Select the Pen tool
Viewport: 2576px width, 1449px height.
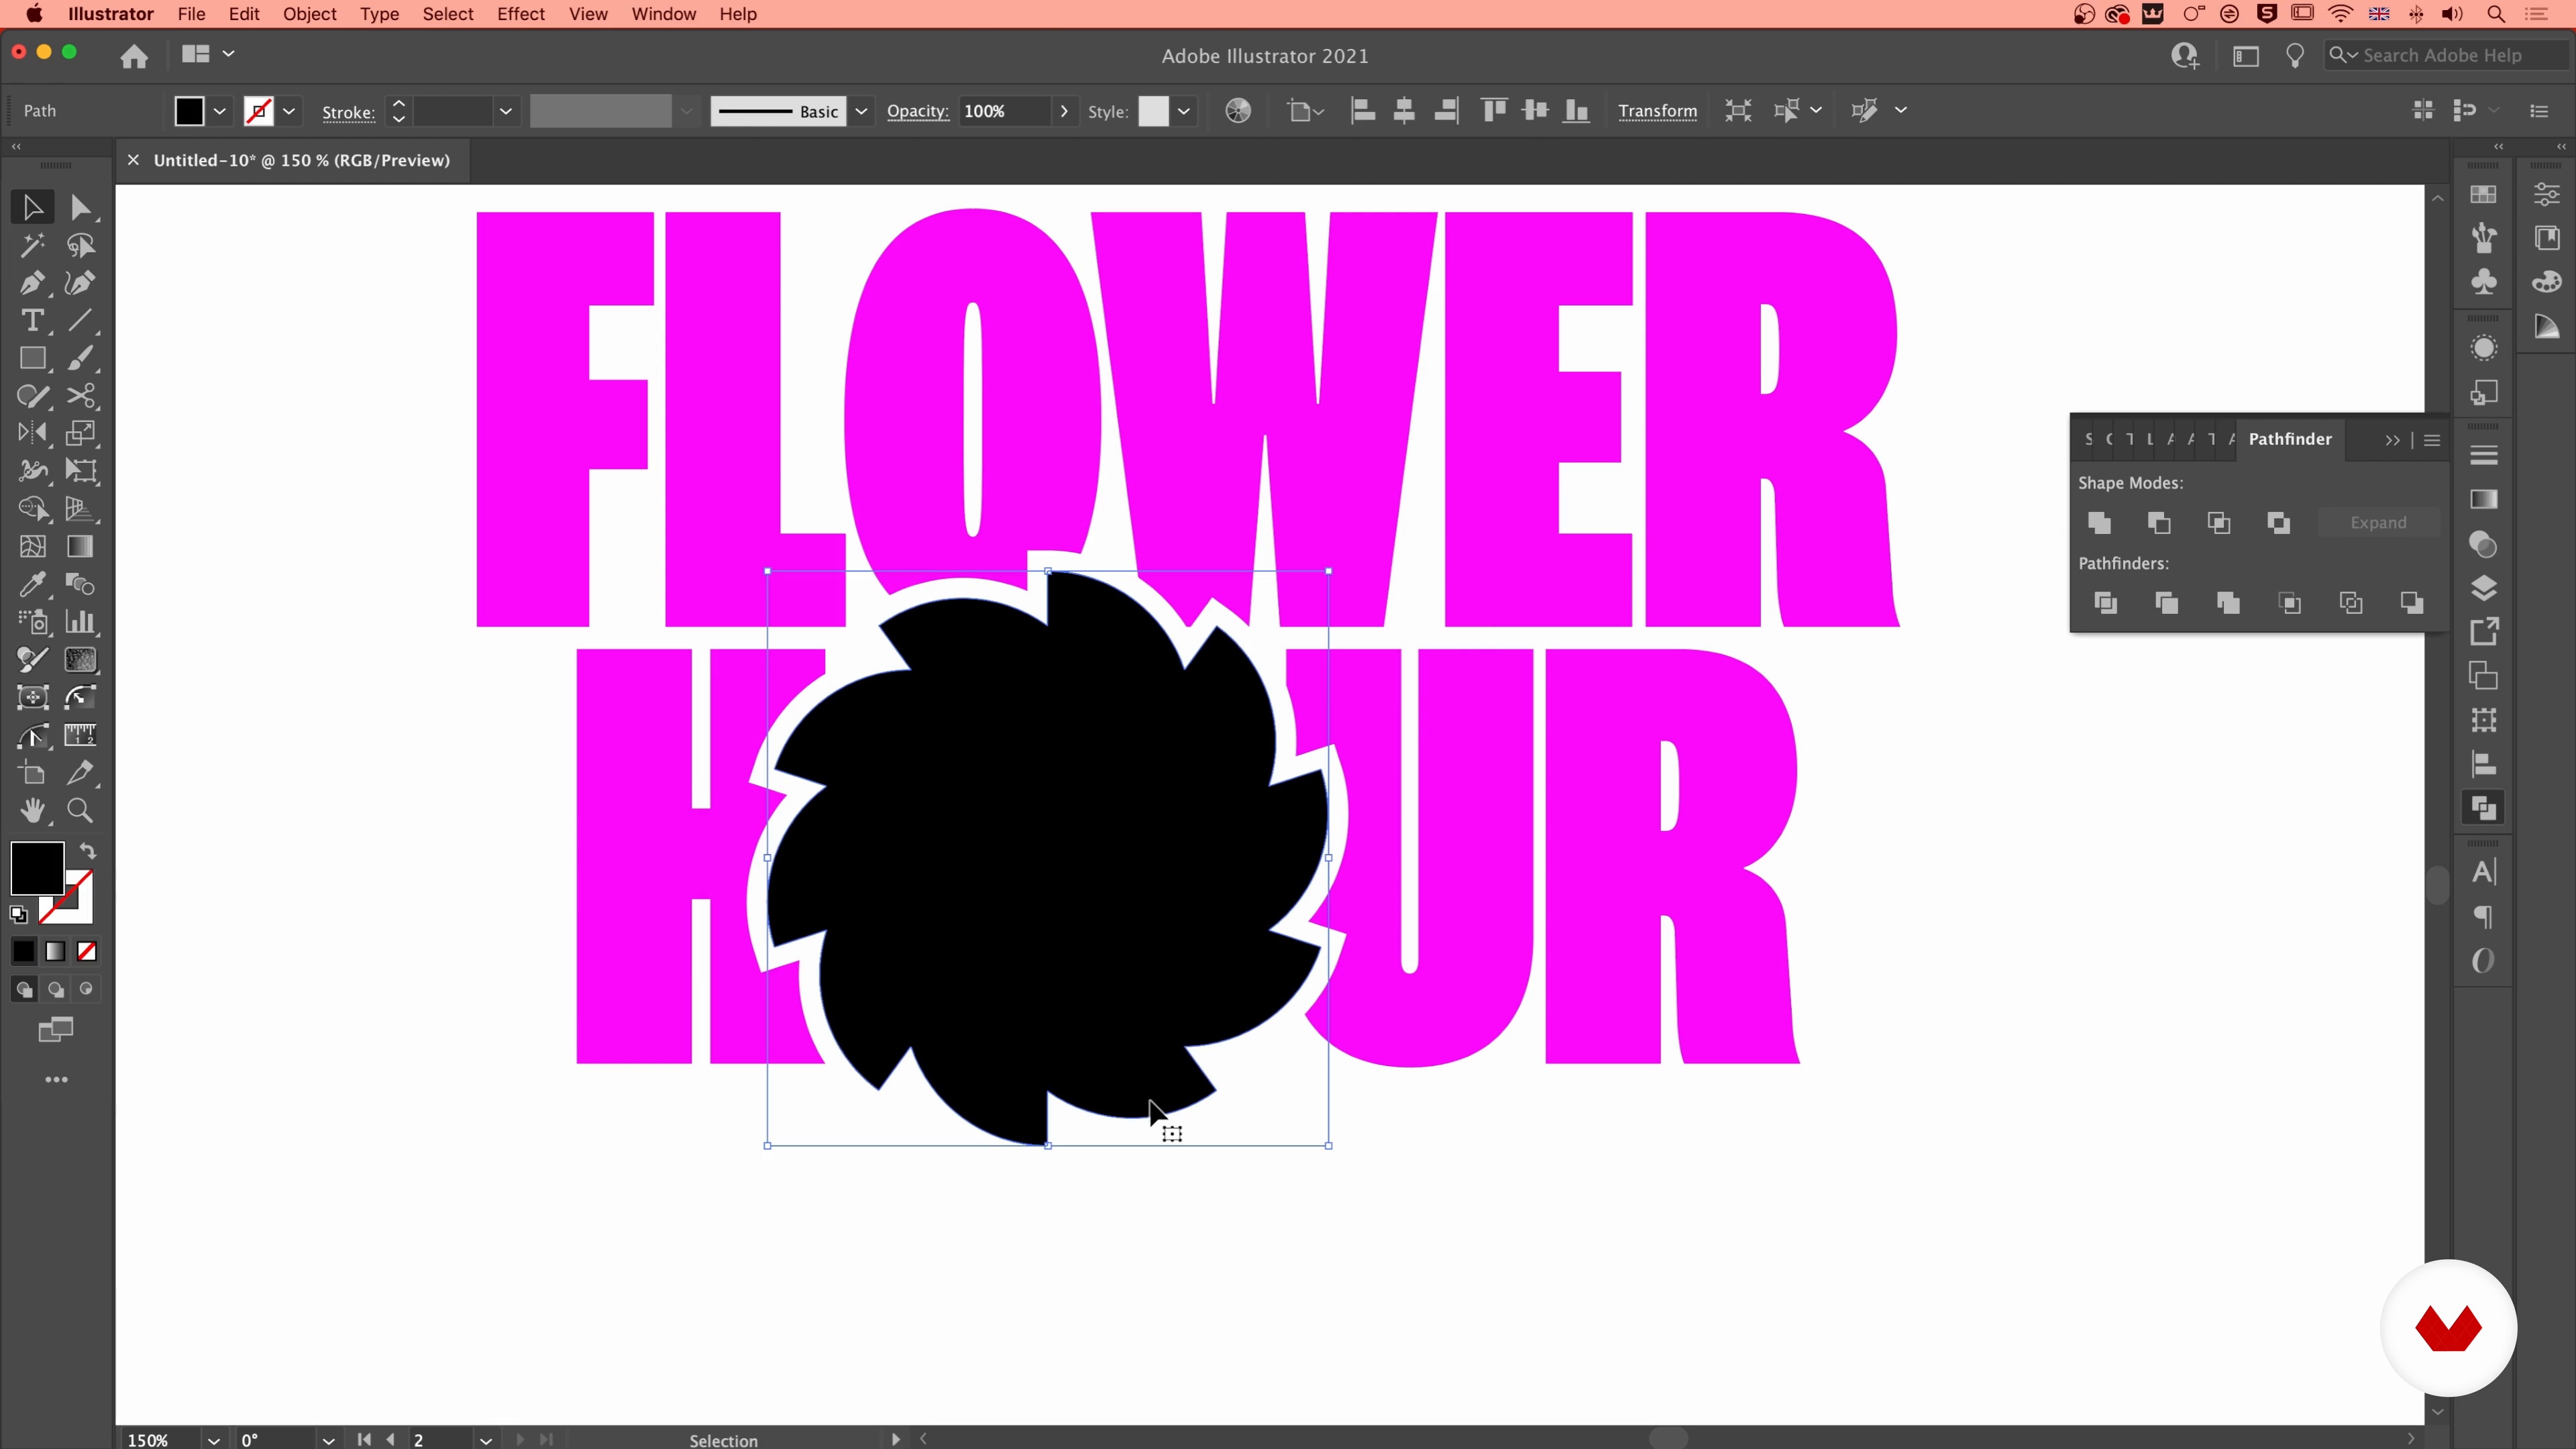click(x=32, y=283)
